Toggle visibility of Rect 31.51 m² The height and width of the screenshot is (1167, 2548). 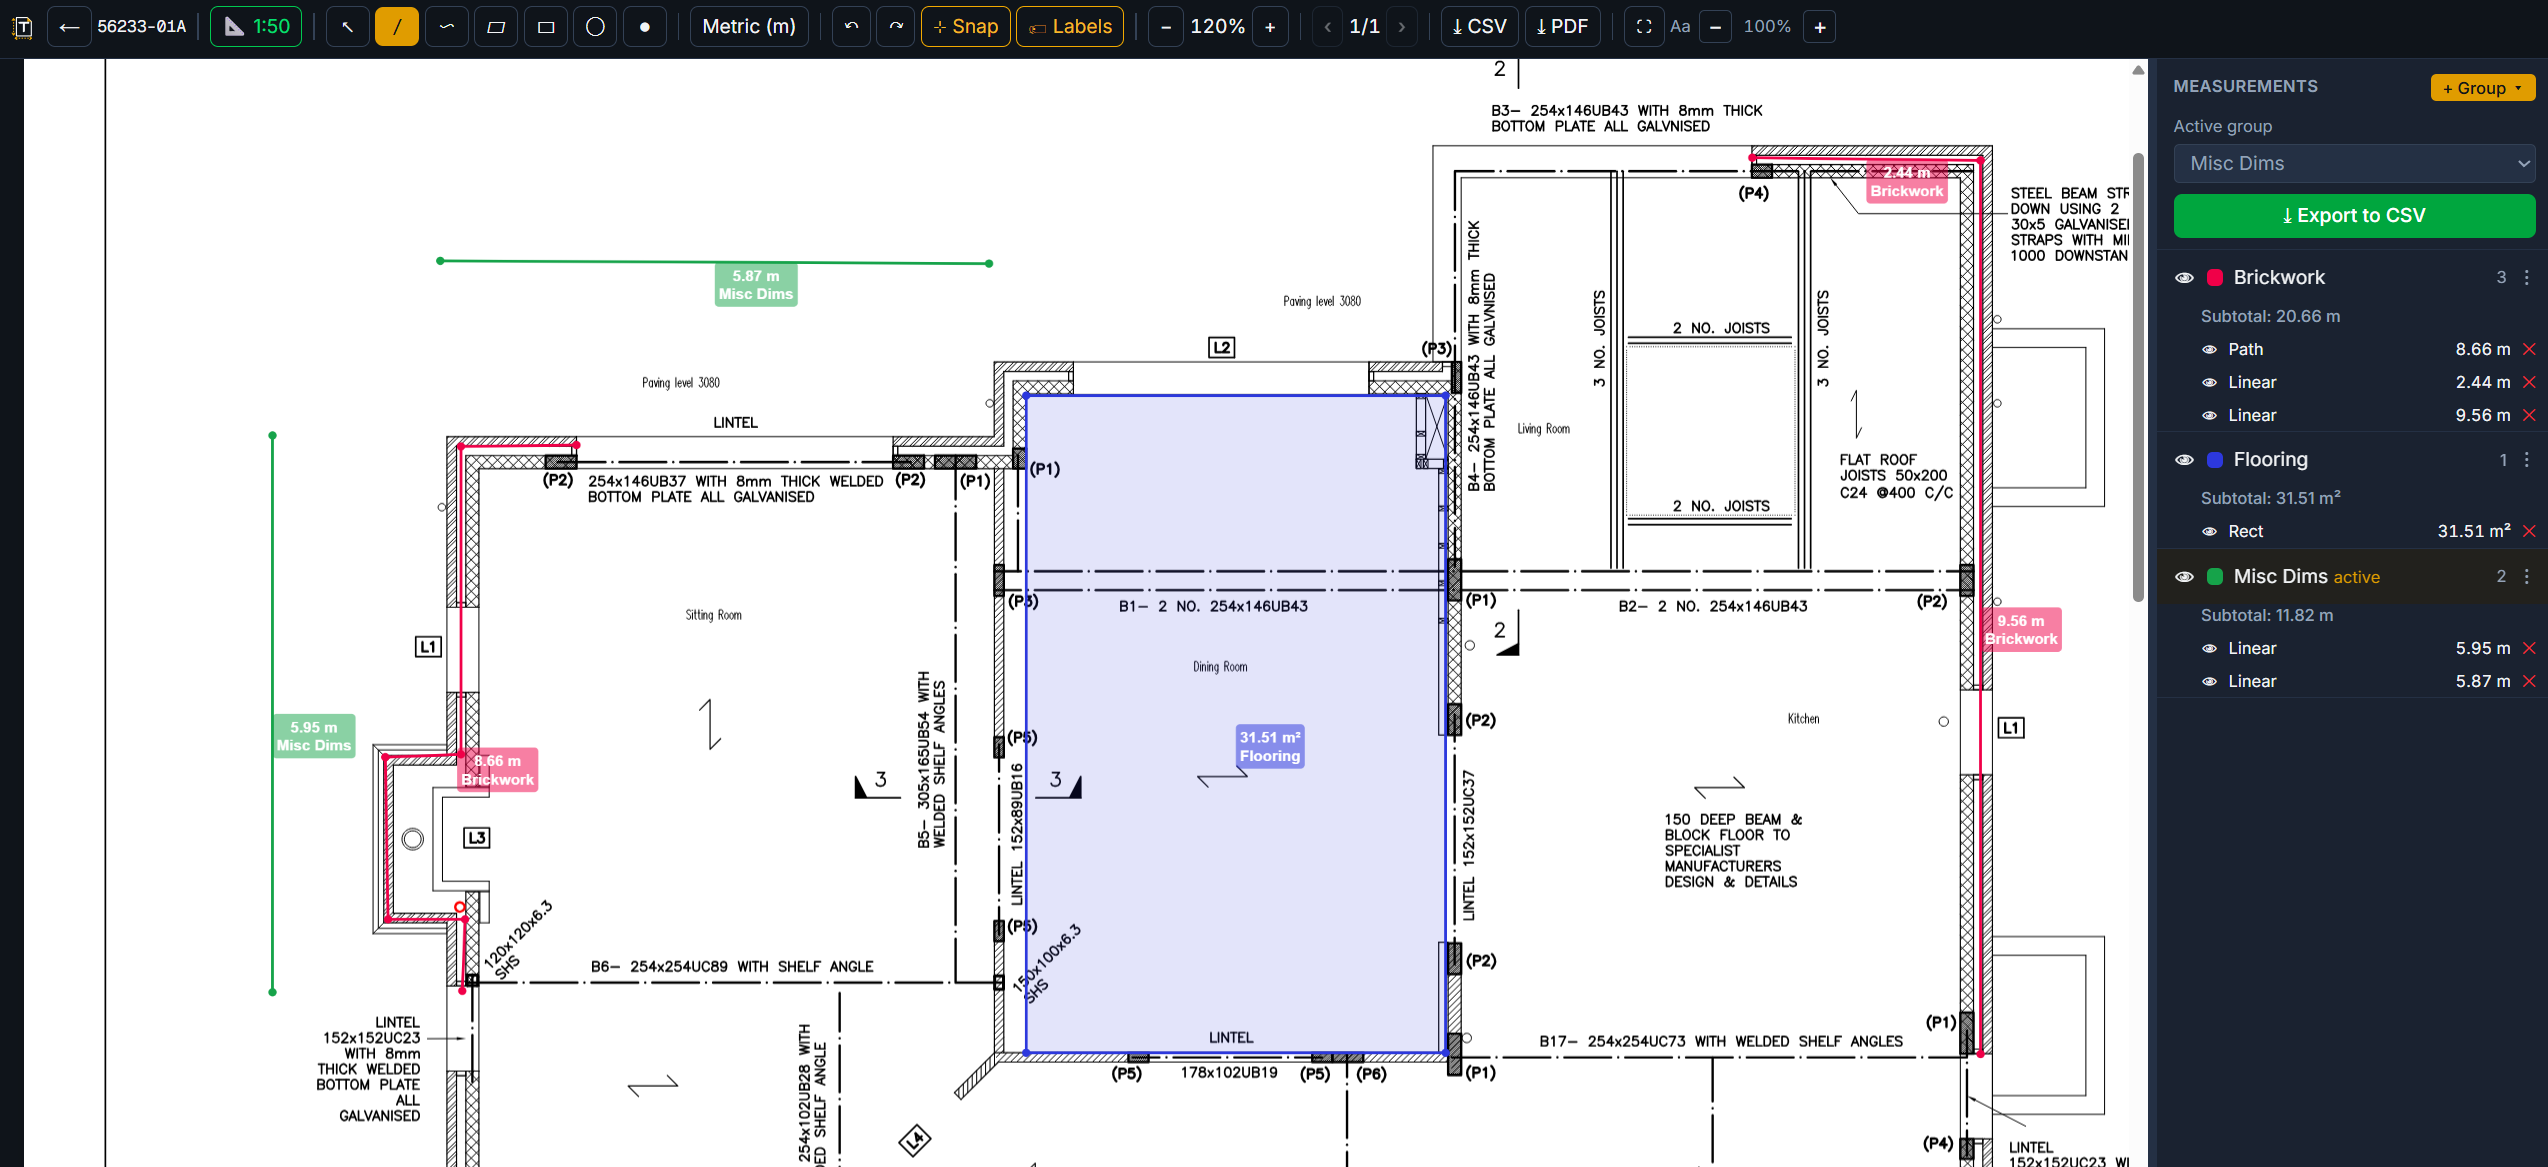(x=2210, y=532)
